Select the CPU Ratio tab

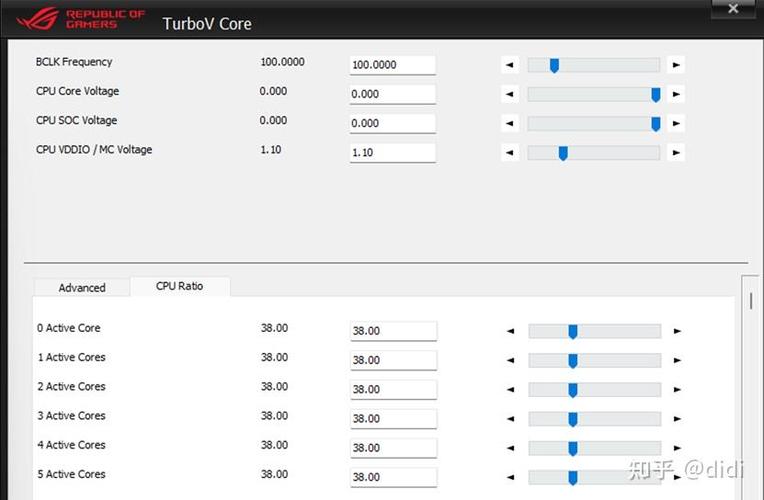coord(180,286)
